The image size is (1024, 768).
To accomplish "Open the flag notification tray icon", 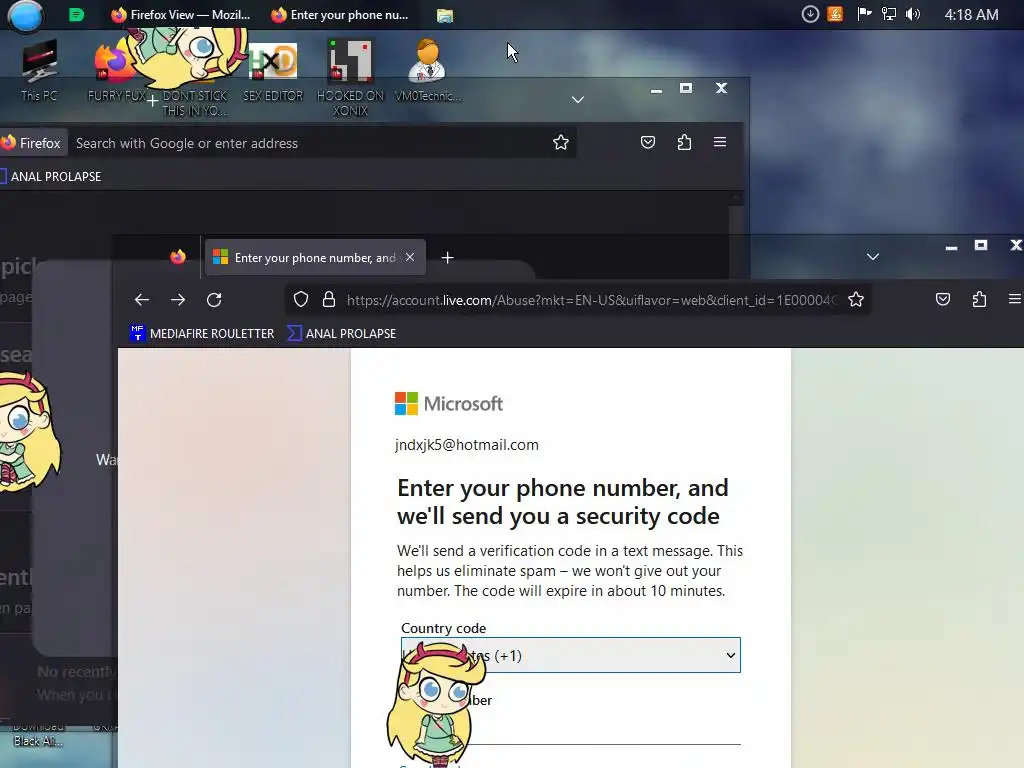I will tap(864, 14).
